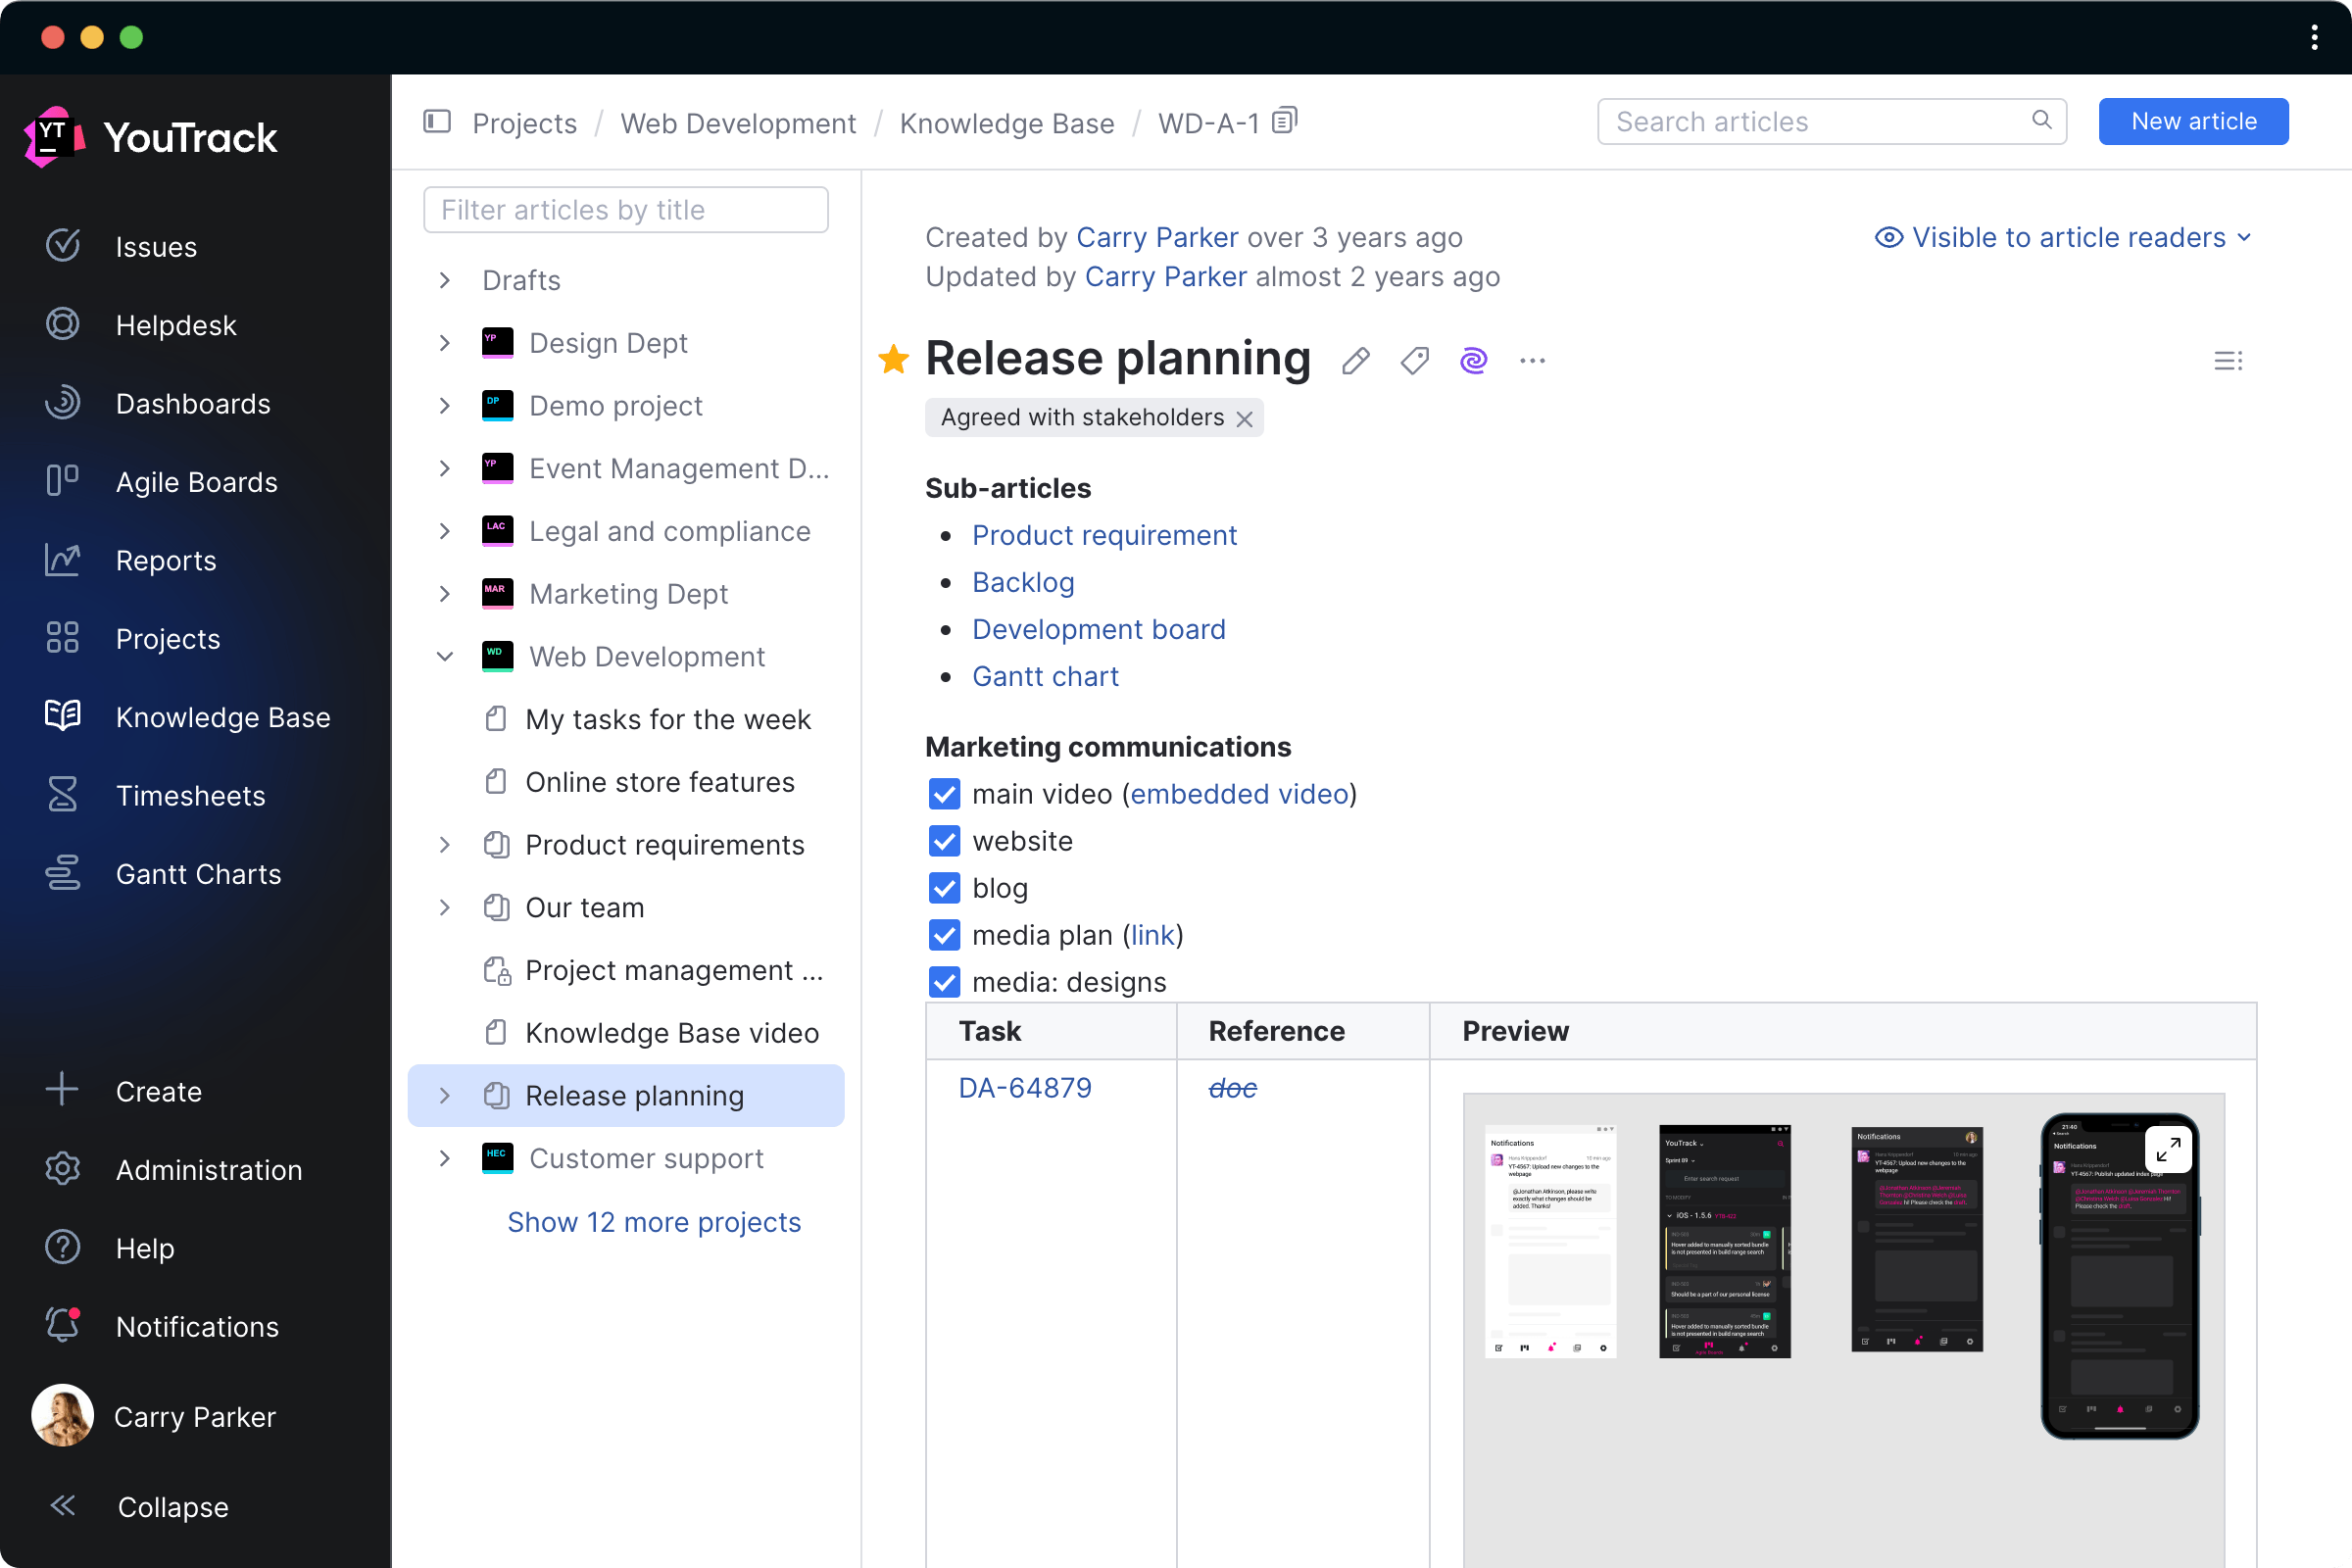Expand the Product requirements article item

[x=445, y=844]
